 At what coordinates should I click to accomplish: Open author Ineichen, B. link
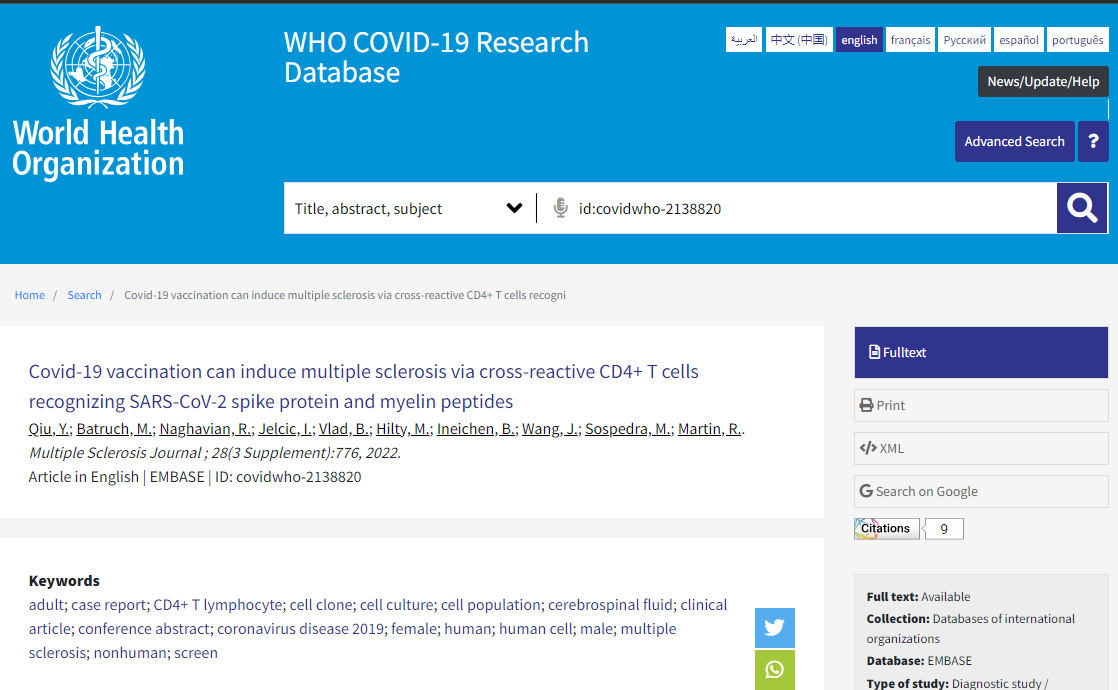click(476, 429)
